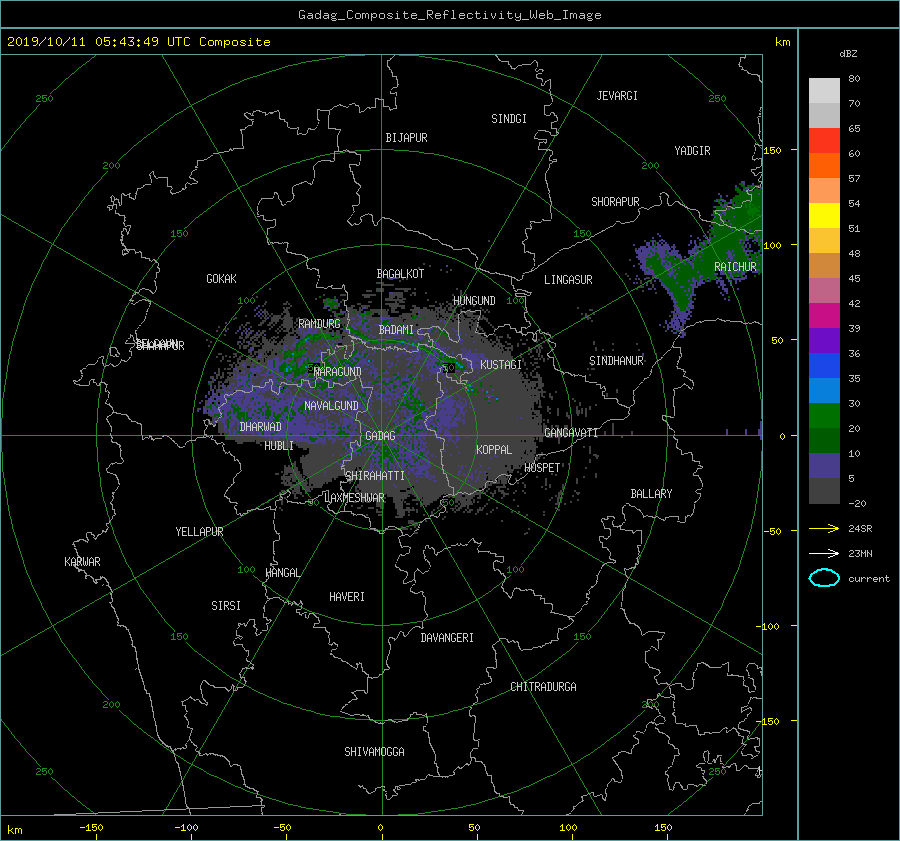The image size is (900, 841).
Task: Click the HOSPET city label
Action: point(542,468)
